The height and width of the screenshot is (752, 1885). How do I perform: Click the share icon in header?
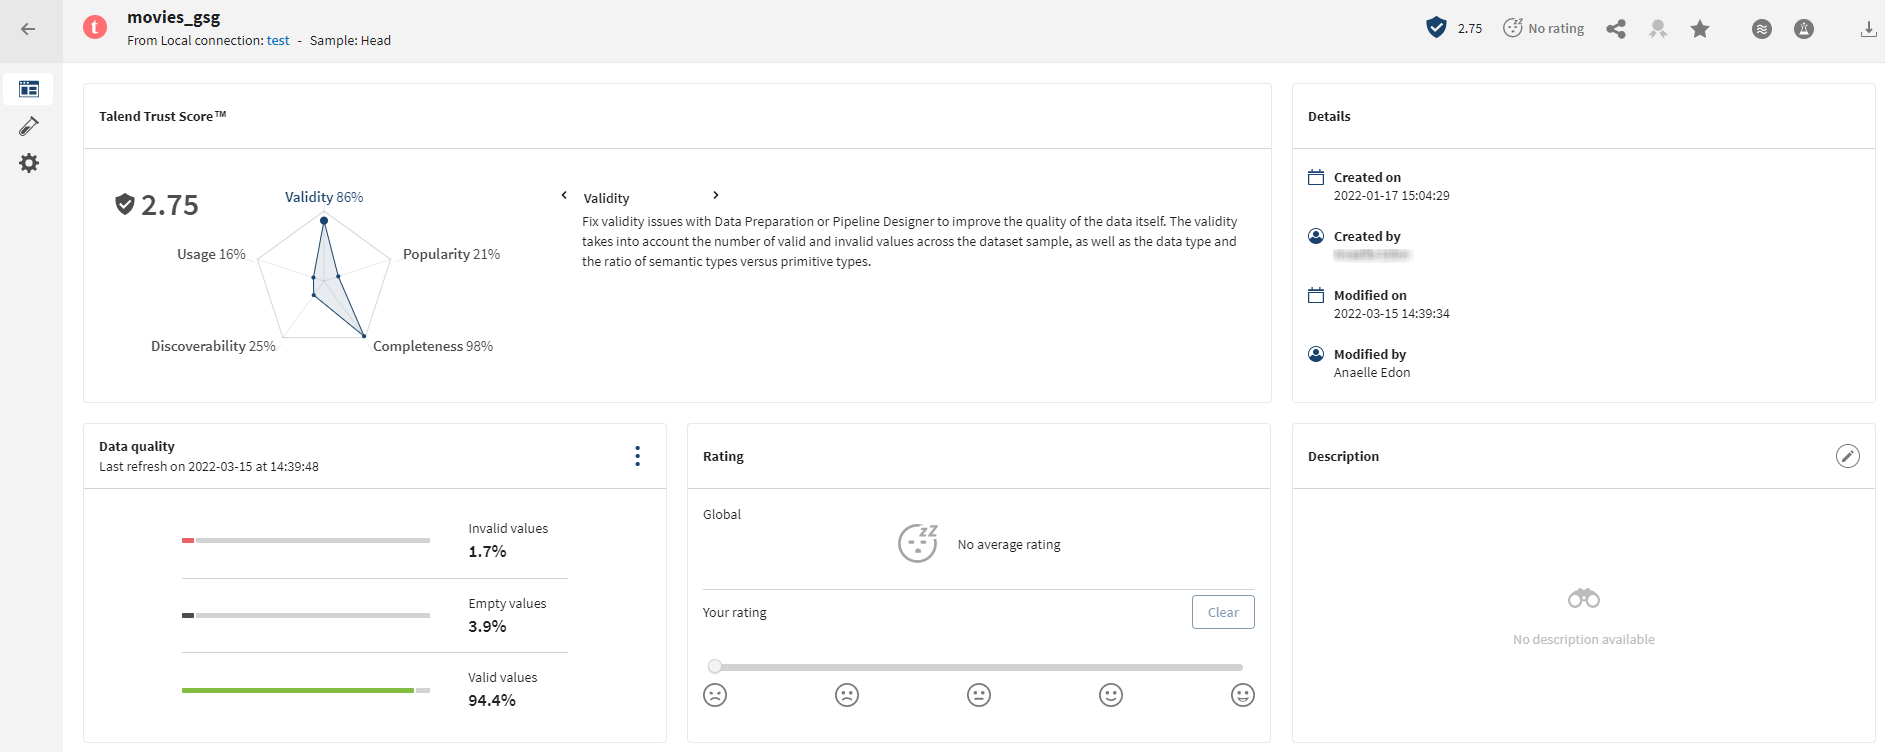1615,29
